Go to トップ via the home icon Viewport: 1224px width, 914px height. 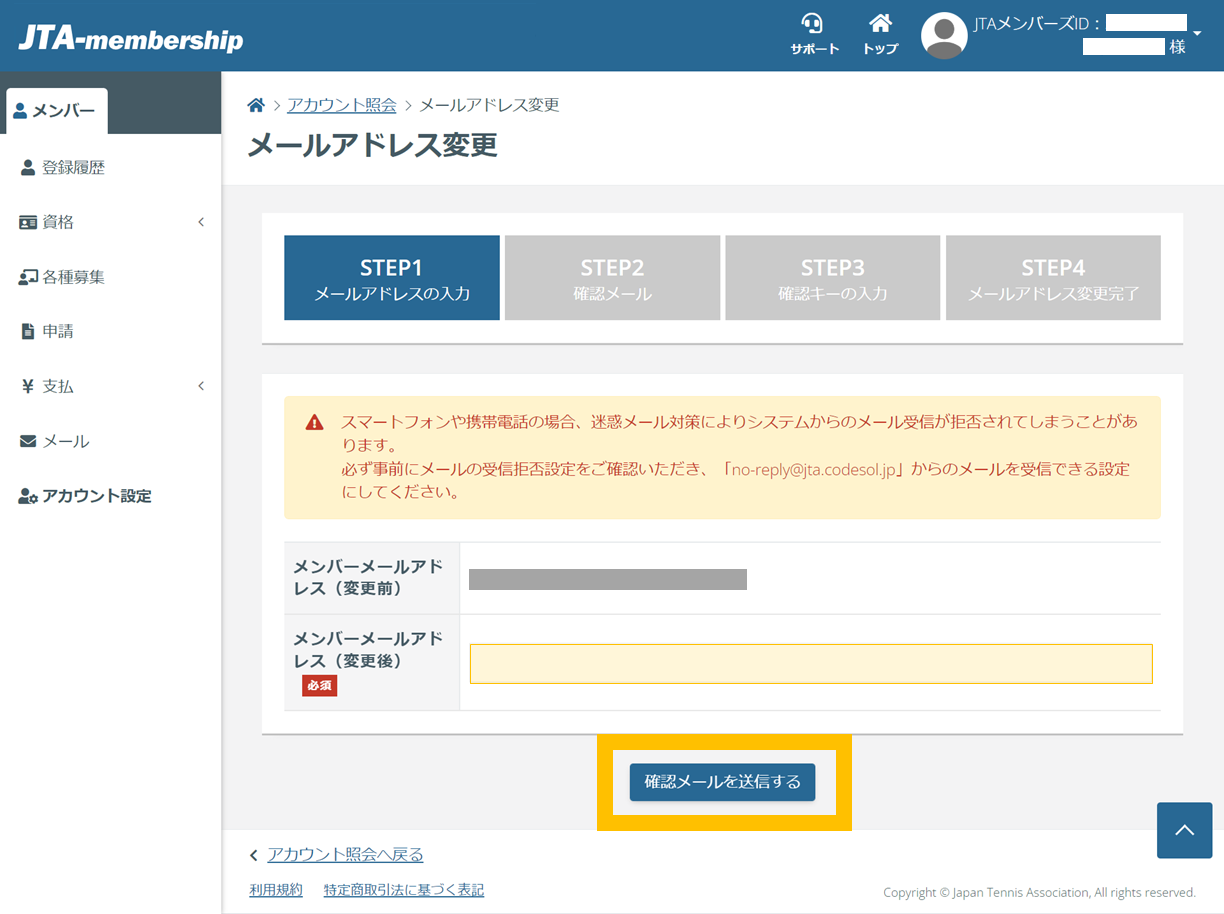pyautogui.click(x=879, y=32)
